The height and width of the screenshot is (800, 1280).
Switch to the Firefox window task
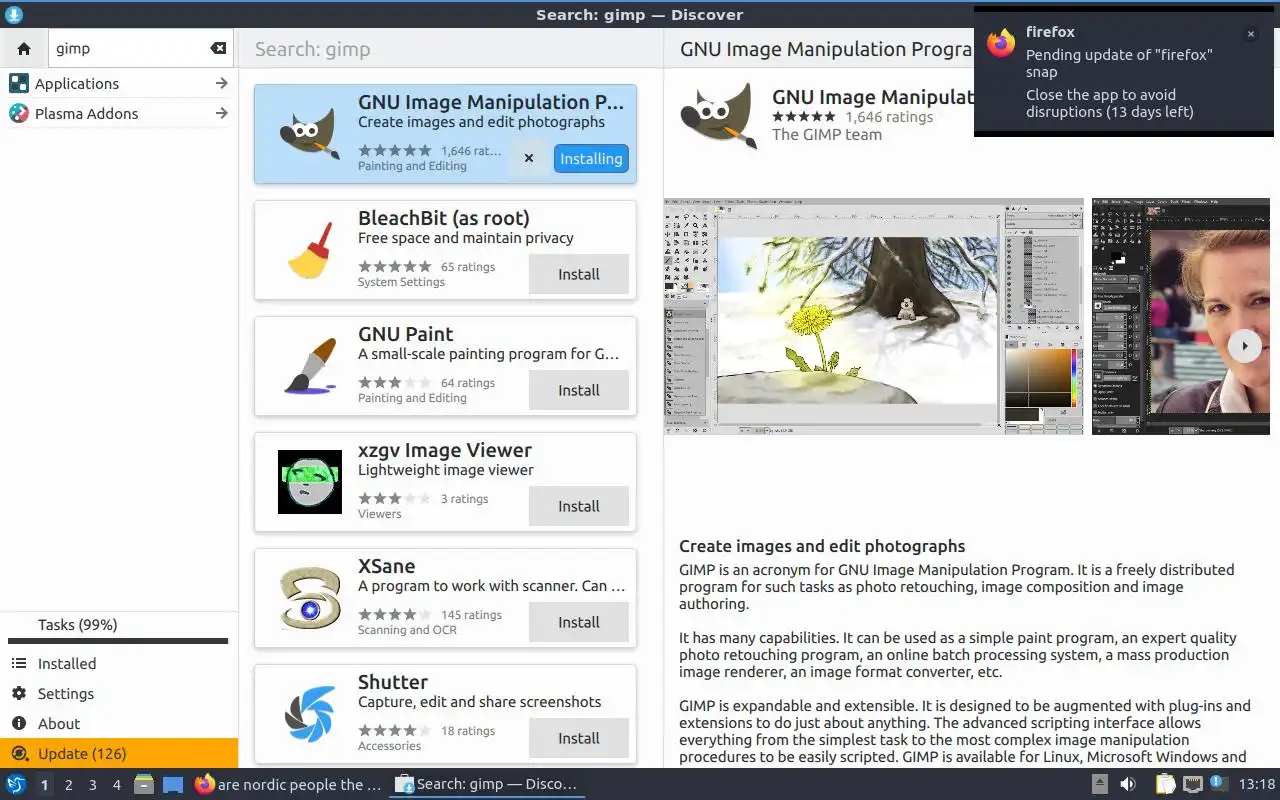[290, 785]
